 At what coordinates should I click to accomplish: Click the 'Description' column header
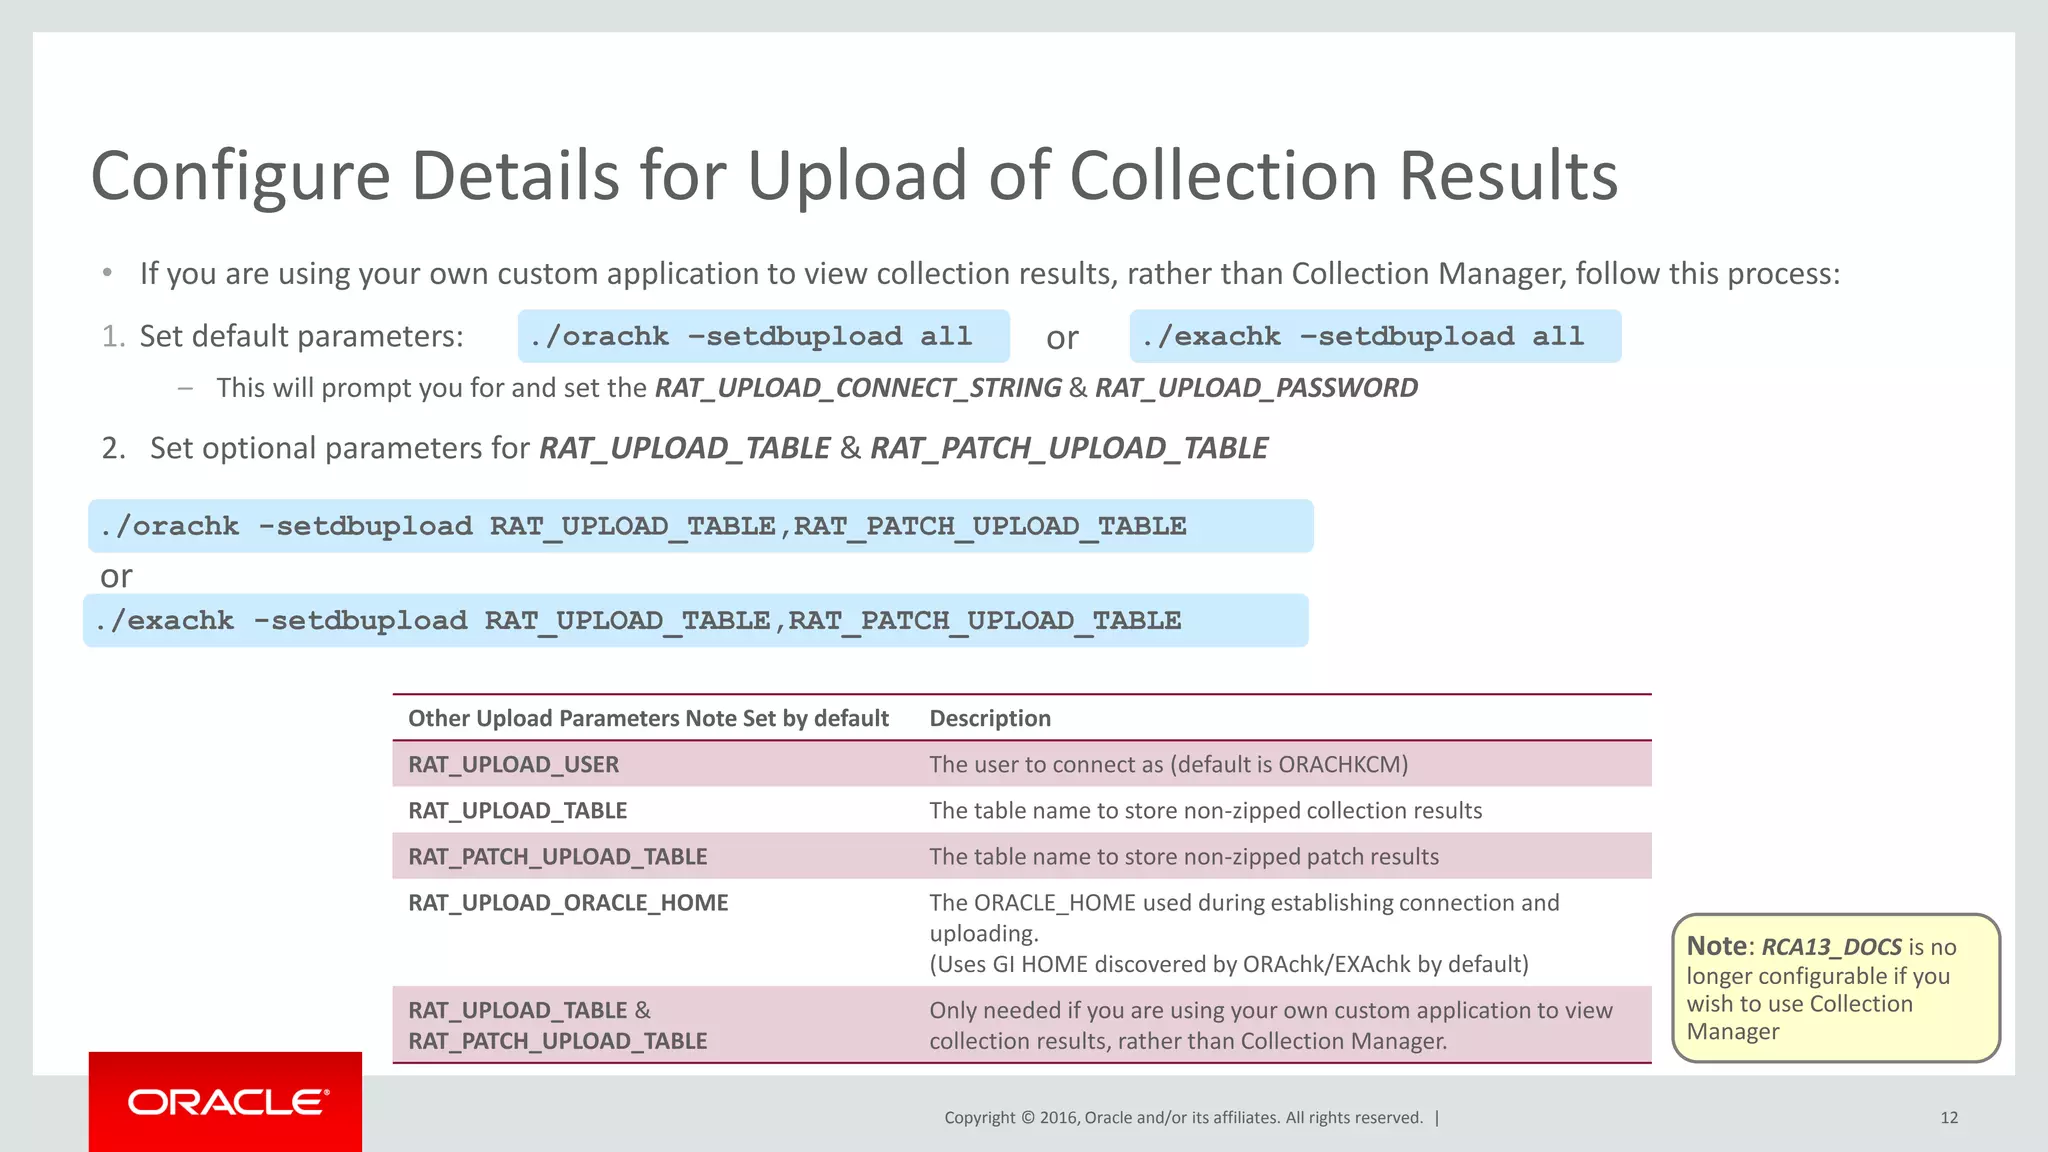990,718
